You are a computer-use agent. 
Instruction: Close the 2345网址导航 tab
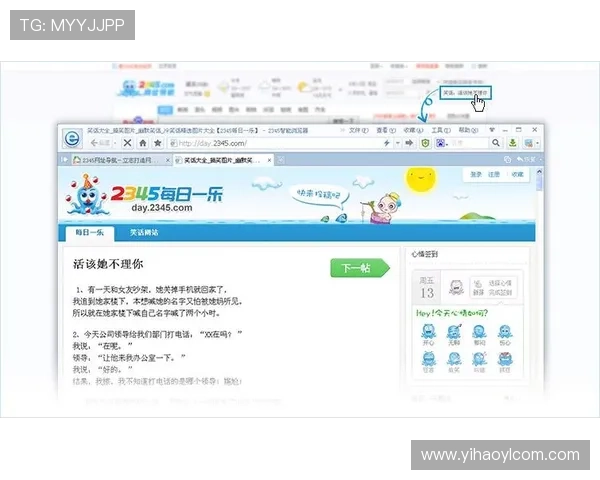click(x=168, y=160)
